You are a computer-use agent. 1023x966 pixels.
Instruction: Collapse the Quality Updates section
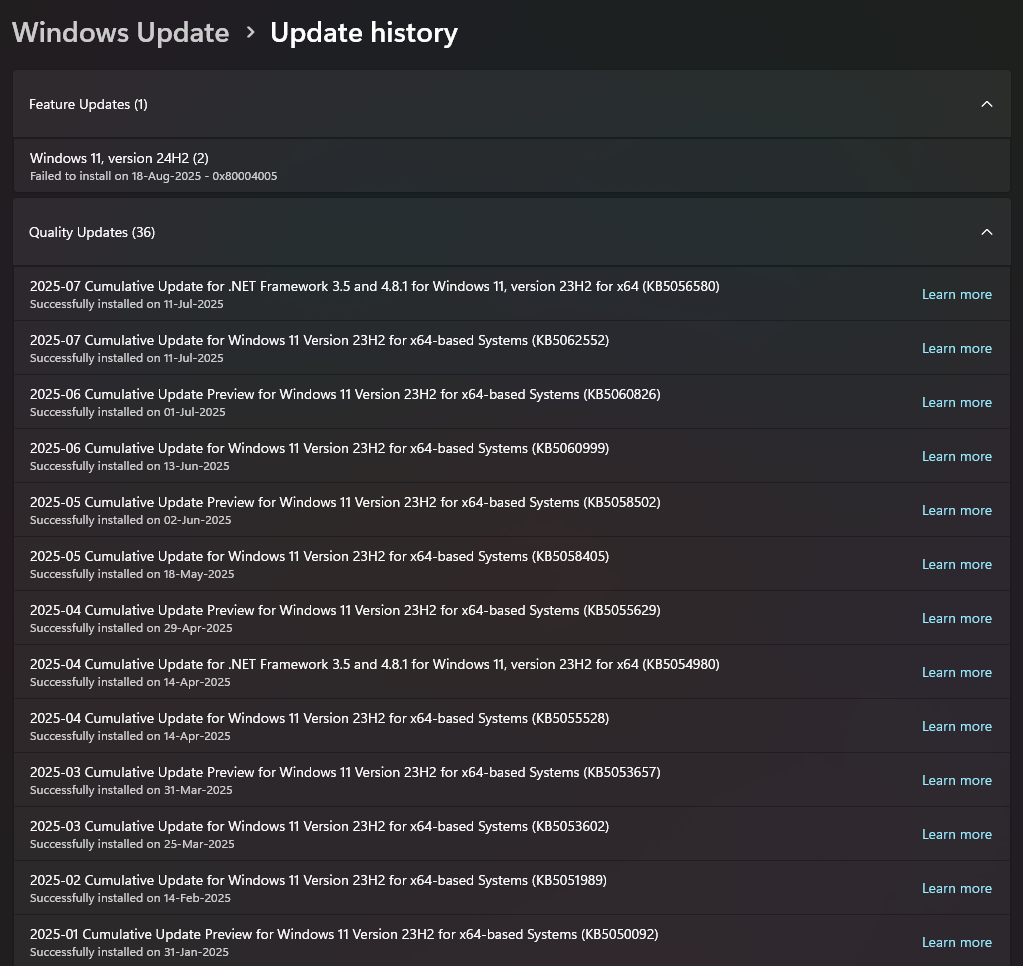[x=987, y=231]
